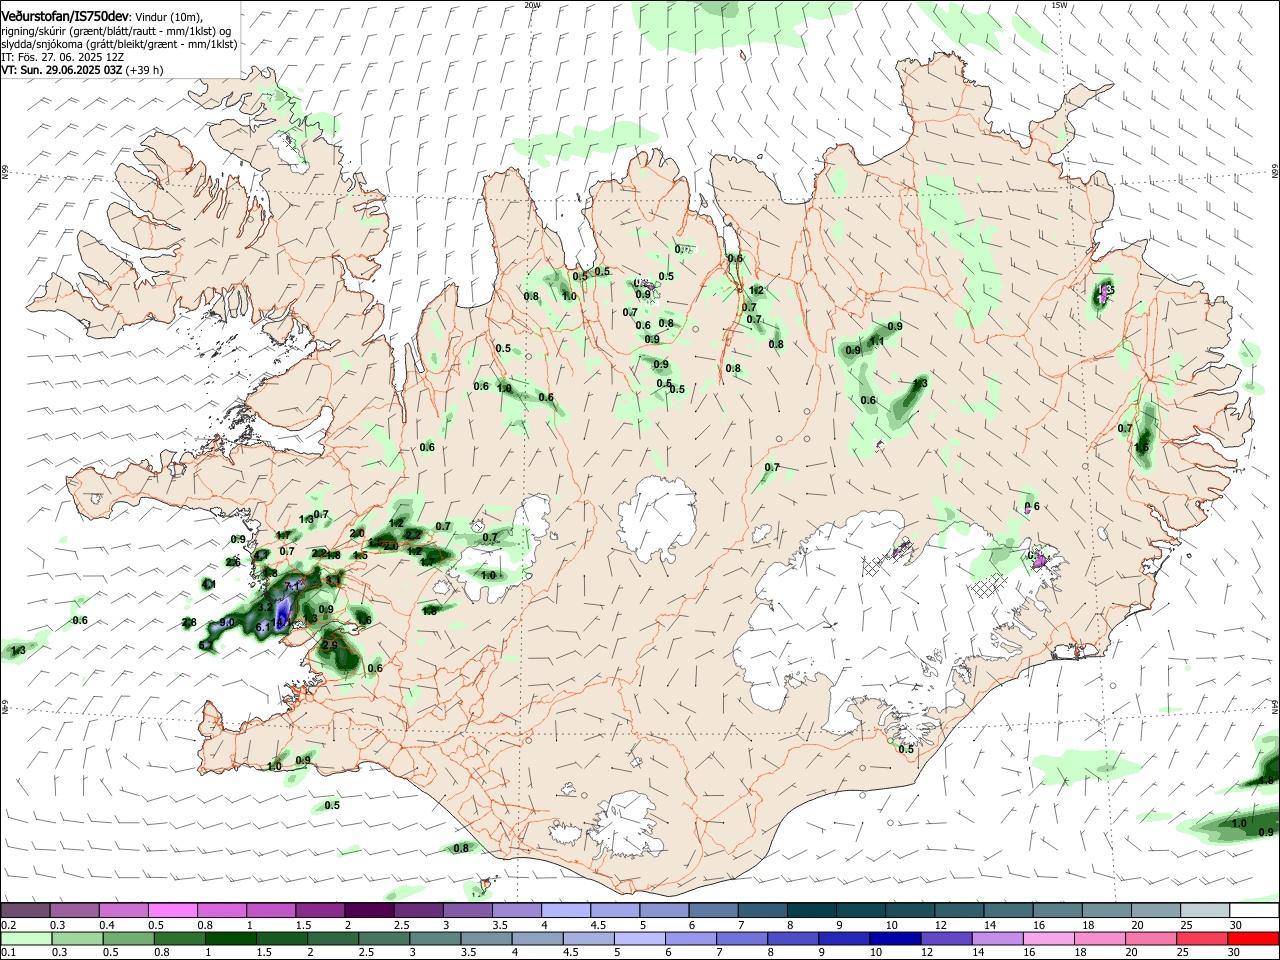This screenshot has width=1280, height=960.
Task: Click the dusky mauve 0.2 swatch in upper legend row
Action: coord(25,910)
